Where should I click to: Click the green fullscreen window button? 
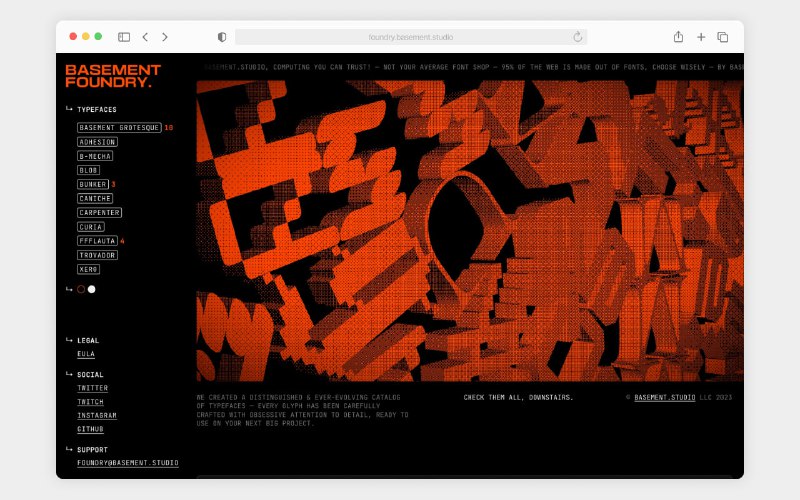coord(98,36)
